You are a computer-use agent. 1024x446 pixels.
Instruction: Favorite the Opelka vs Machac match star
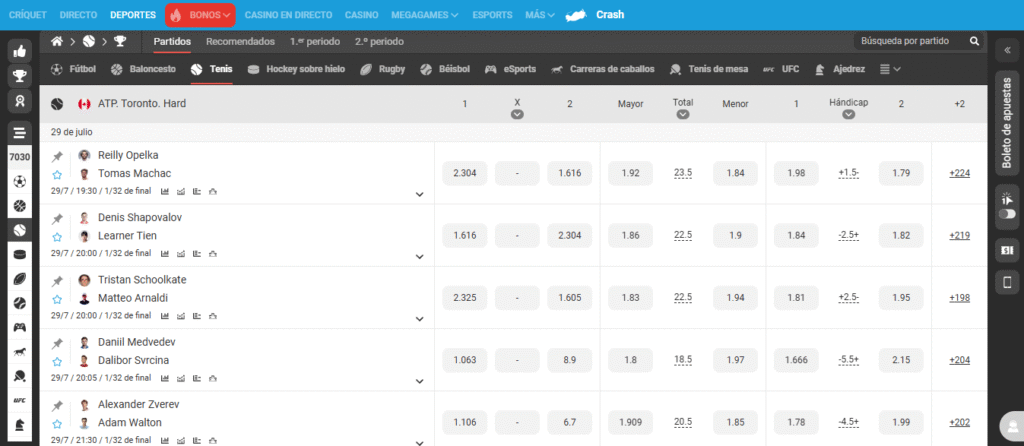(57, 174)
